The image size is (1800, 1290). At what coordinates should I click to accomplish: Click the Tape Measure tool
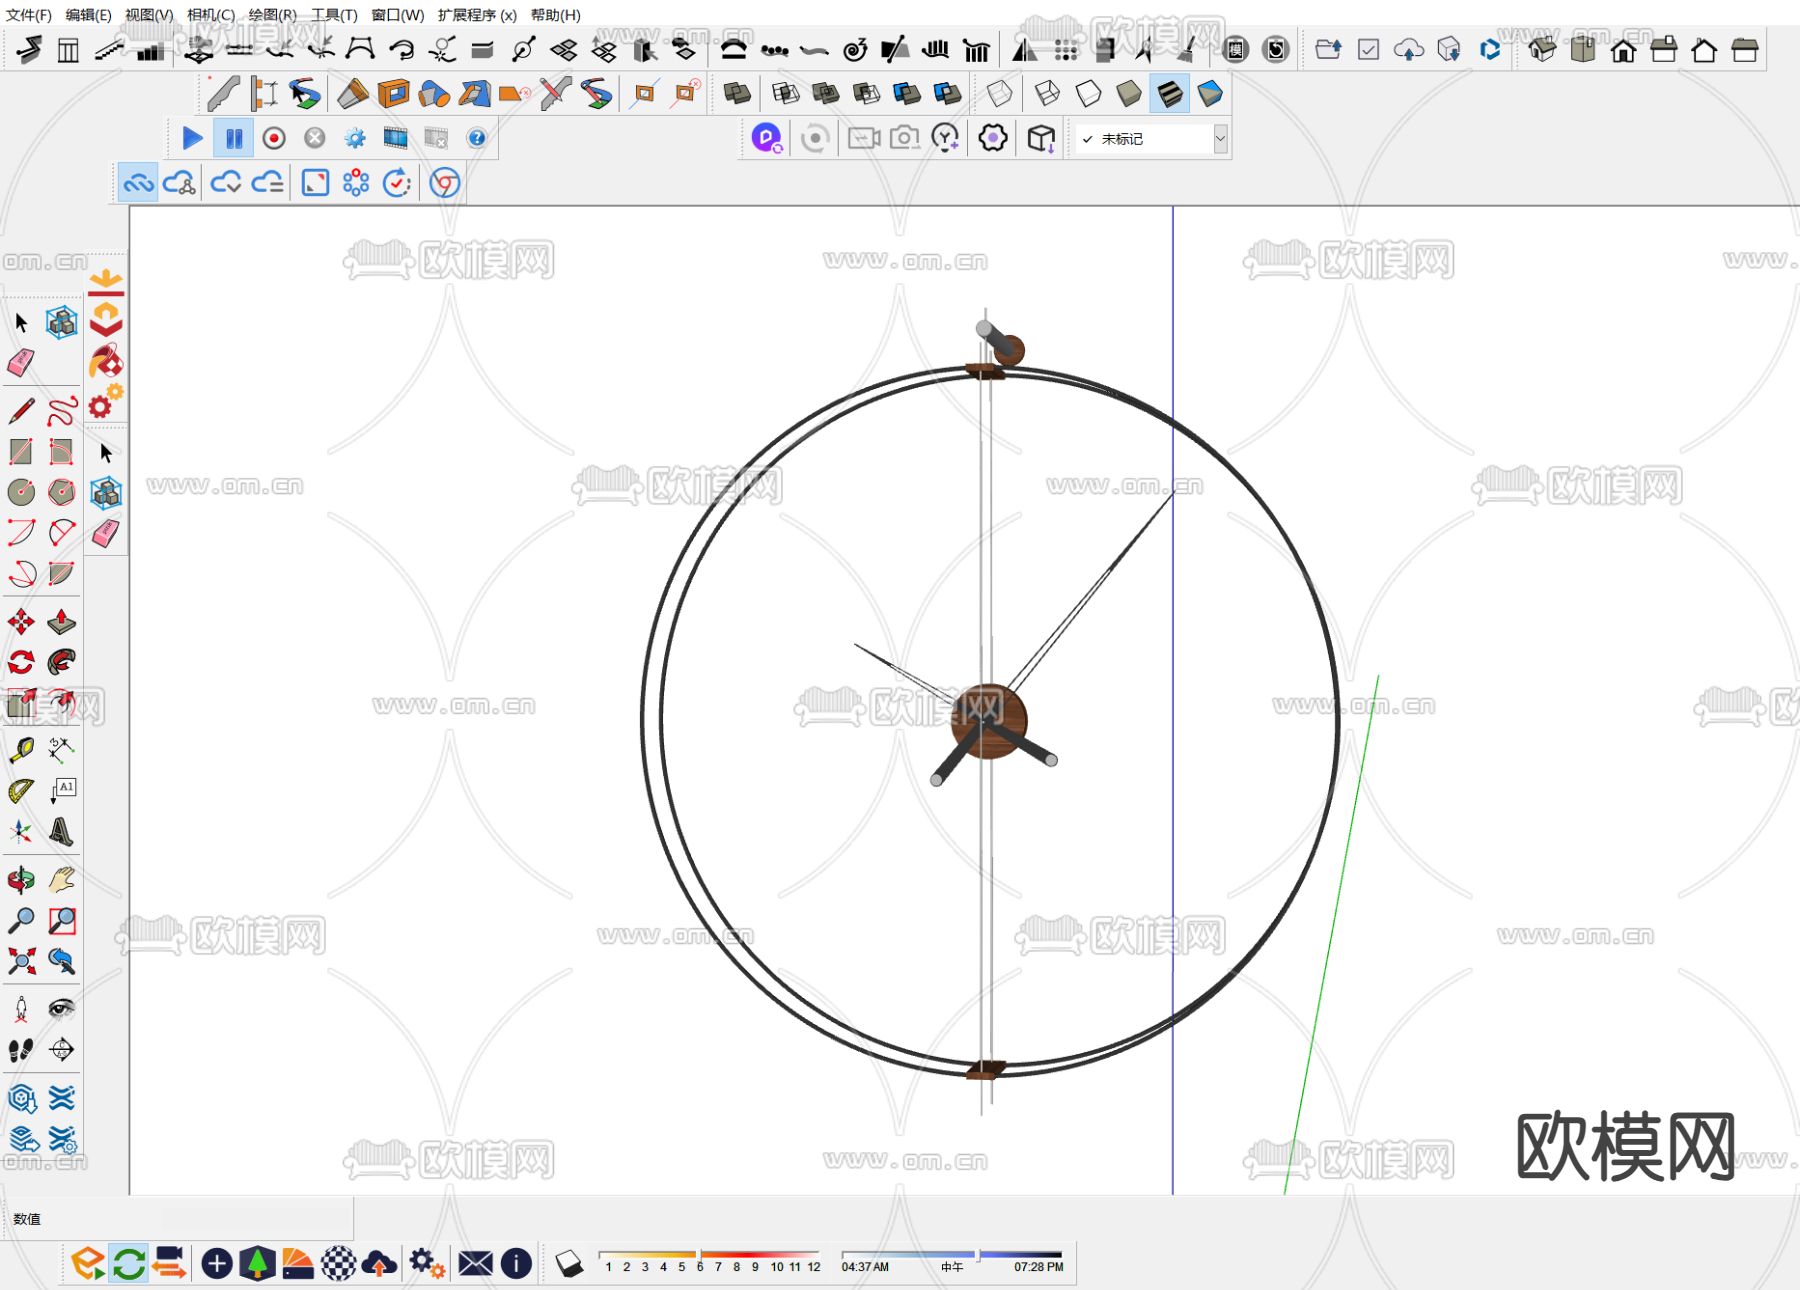tap(21, 750)
